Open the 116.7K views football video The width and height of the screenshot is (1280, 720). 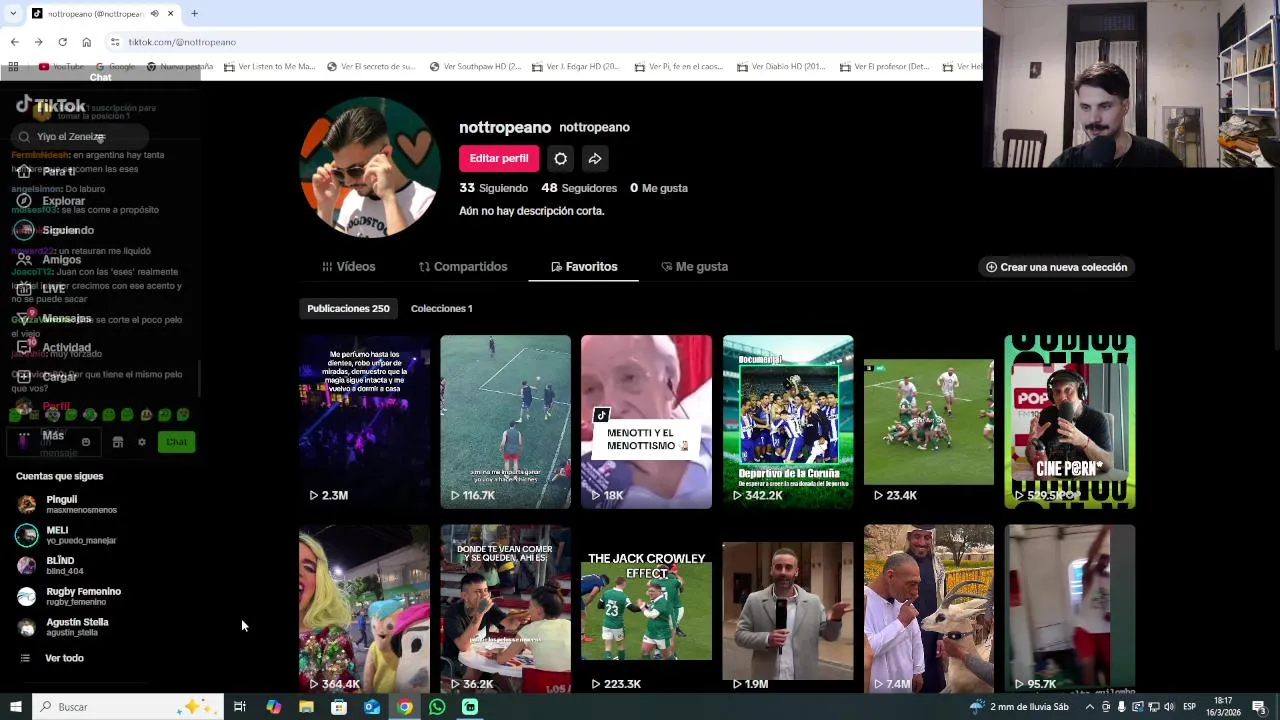(x=505, y=422)
